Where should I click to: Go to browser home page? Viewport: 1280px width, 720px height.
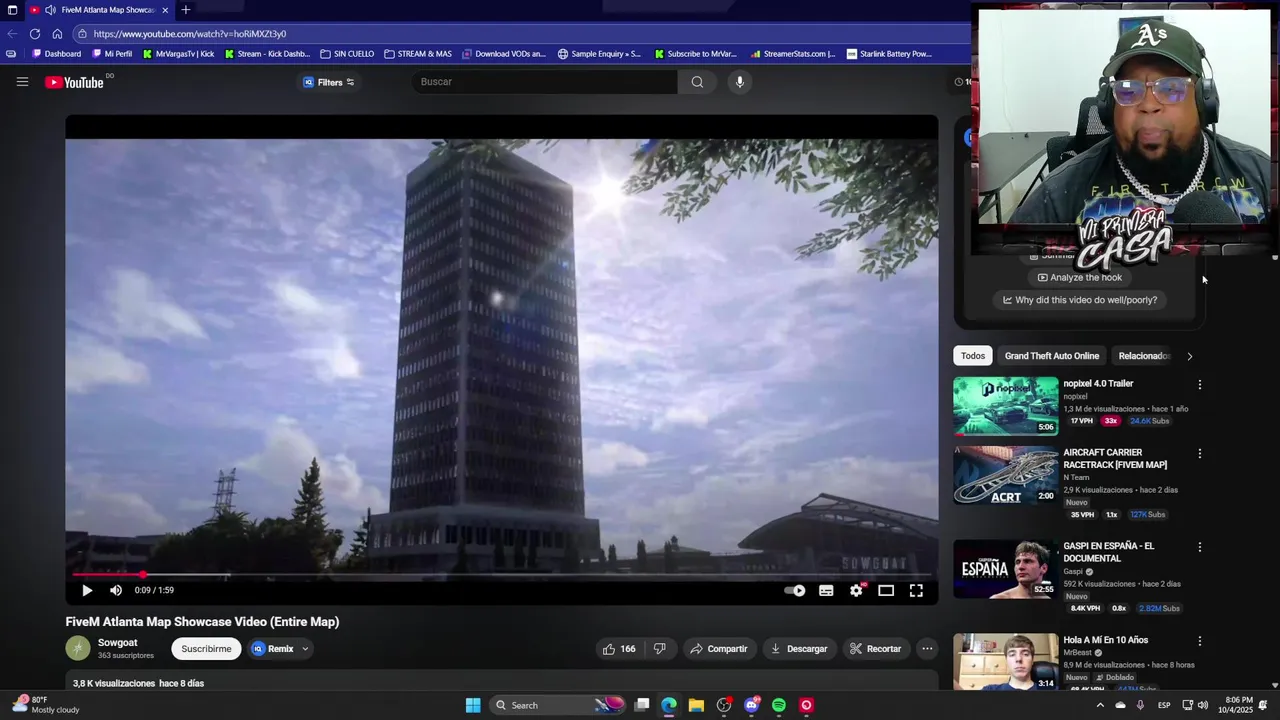[57, 34]
